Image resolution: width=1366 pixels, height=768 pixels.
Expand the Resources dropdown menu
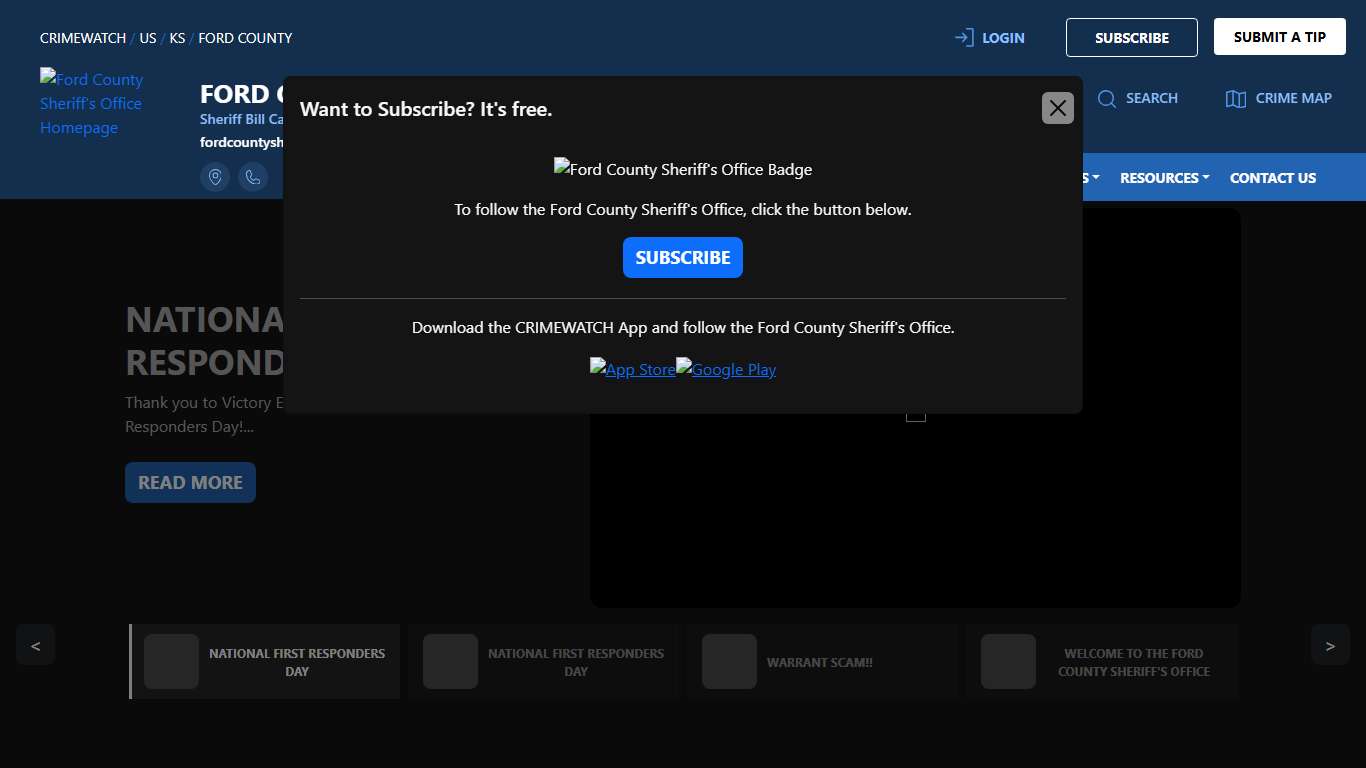[1164, 178]
